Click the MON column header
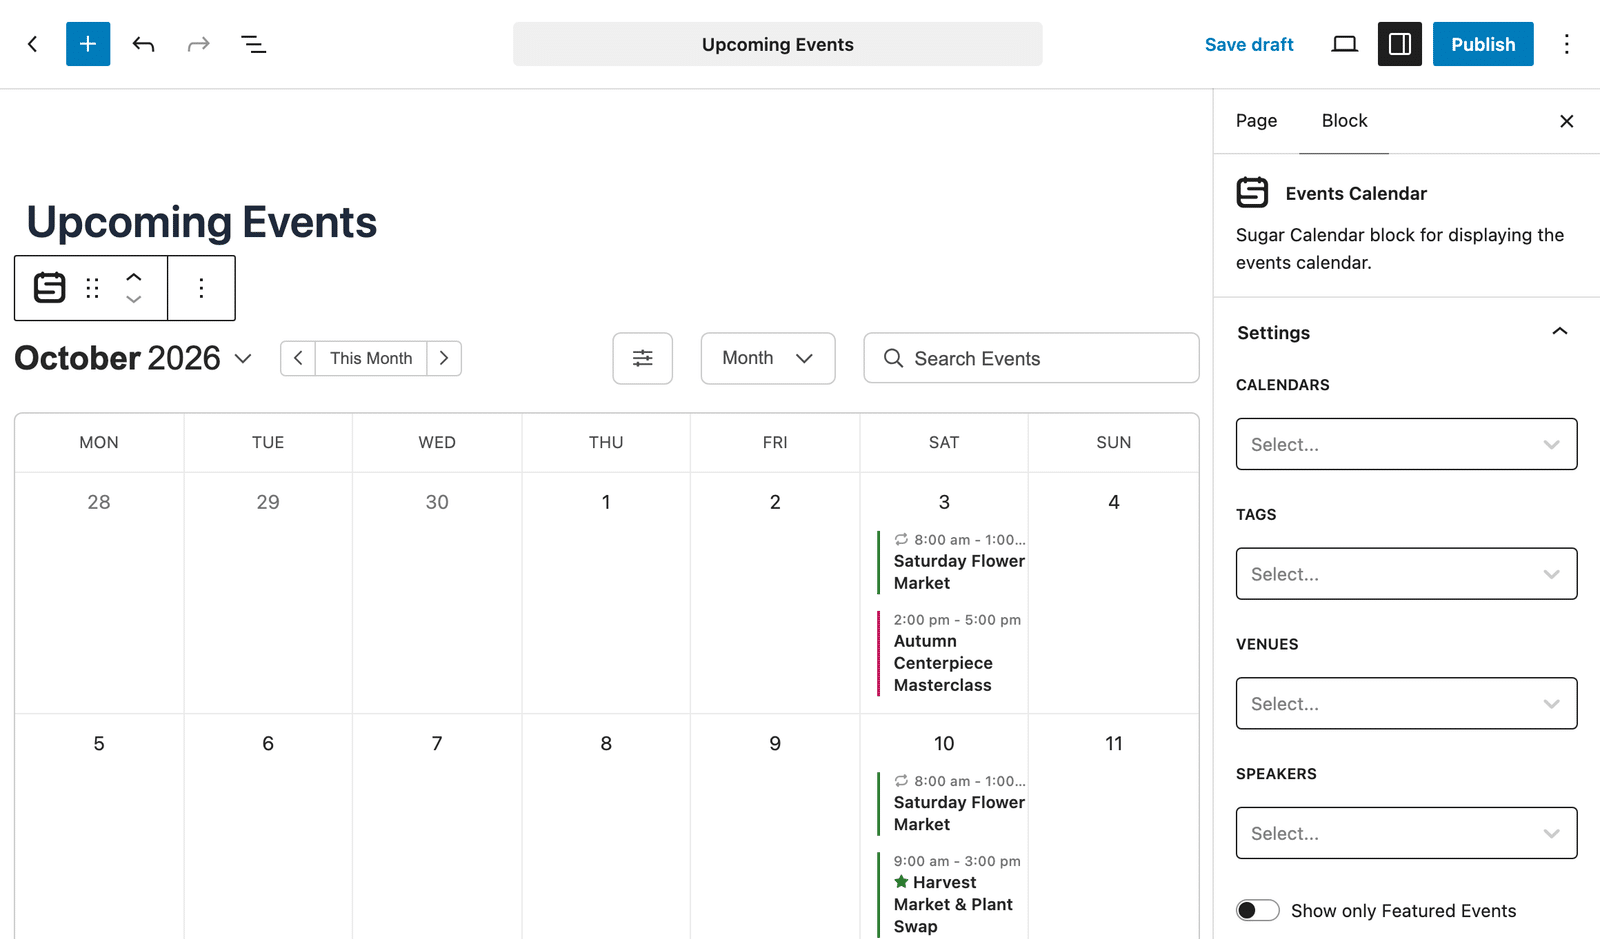The width and height of the screenshot is (1600, 939). (99, 442)
